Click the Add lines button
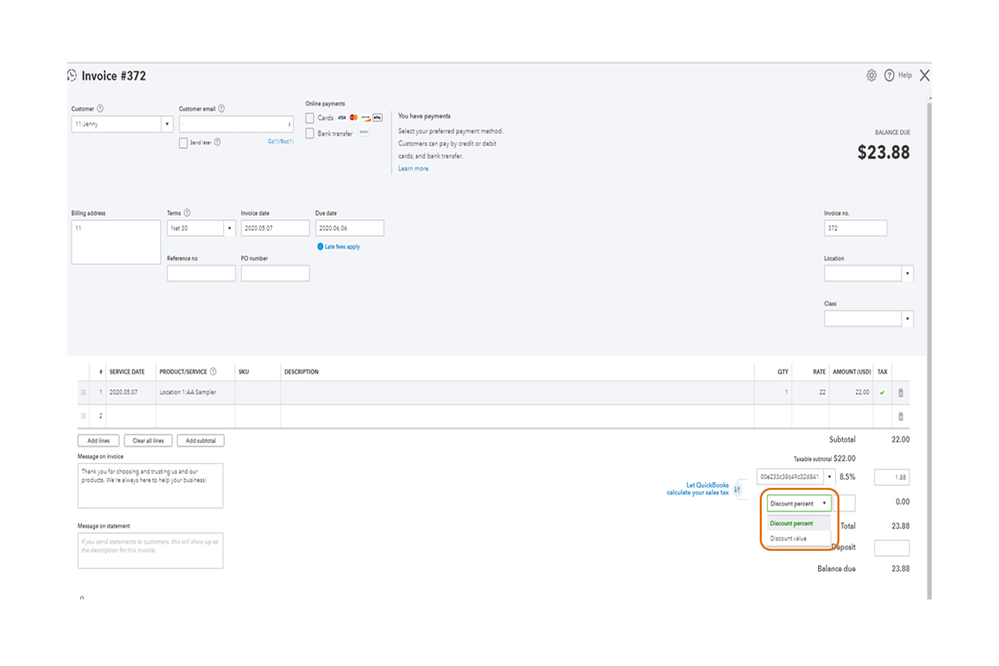Image resolution: width=999 pixels, height=666 pixels. 98,440
